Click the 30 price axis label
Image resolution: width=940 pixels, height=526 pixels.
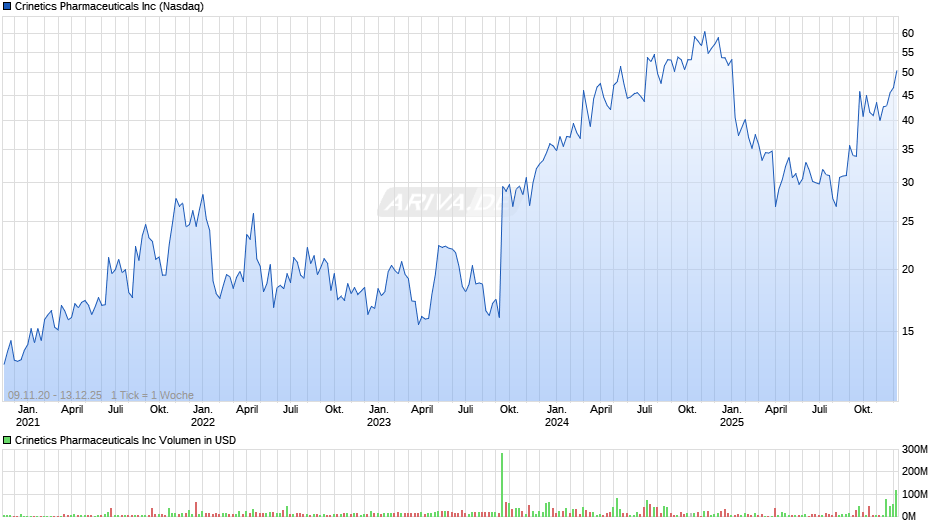click(908, 182)
